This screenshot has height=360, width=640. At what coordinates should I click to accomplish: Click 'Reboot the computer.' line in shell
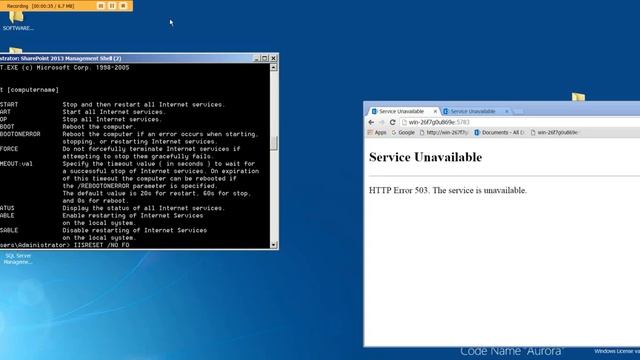[98, 127]
